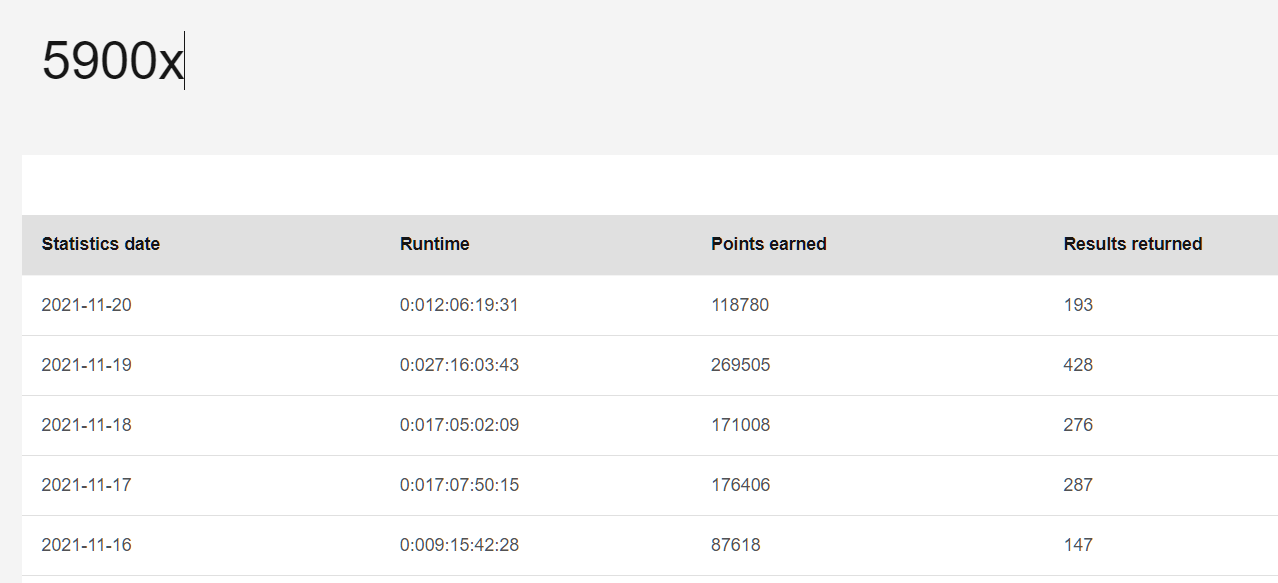Image resolution: width=1278 pixels, height=583 pixels.
Task: Click the 87618 points earned cell
Action: [735, 545]
